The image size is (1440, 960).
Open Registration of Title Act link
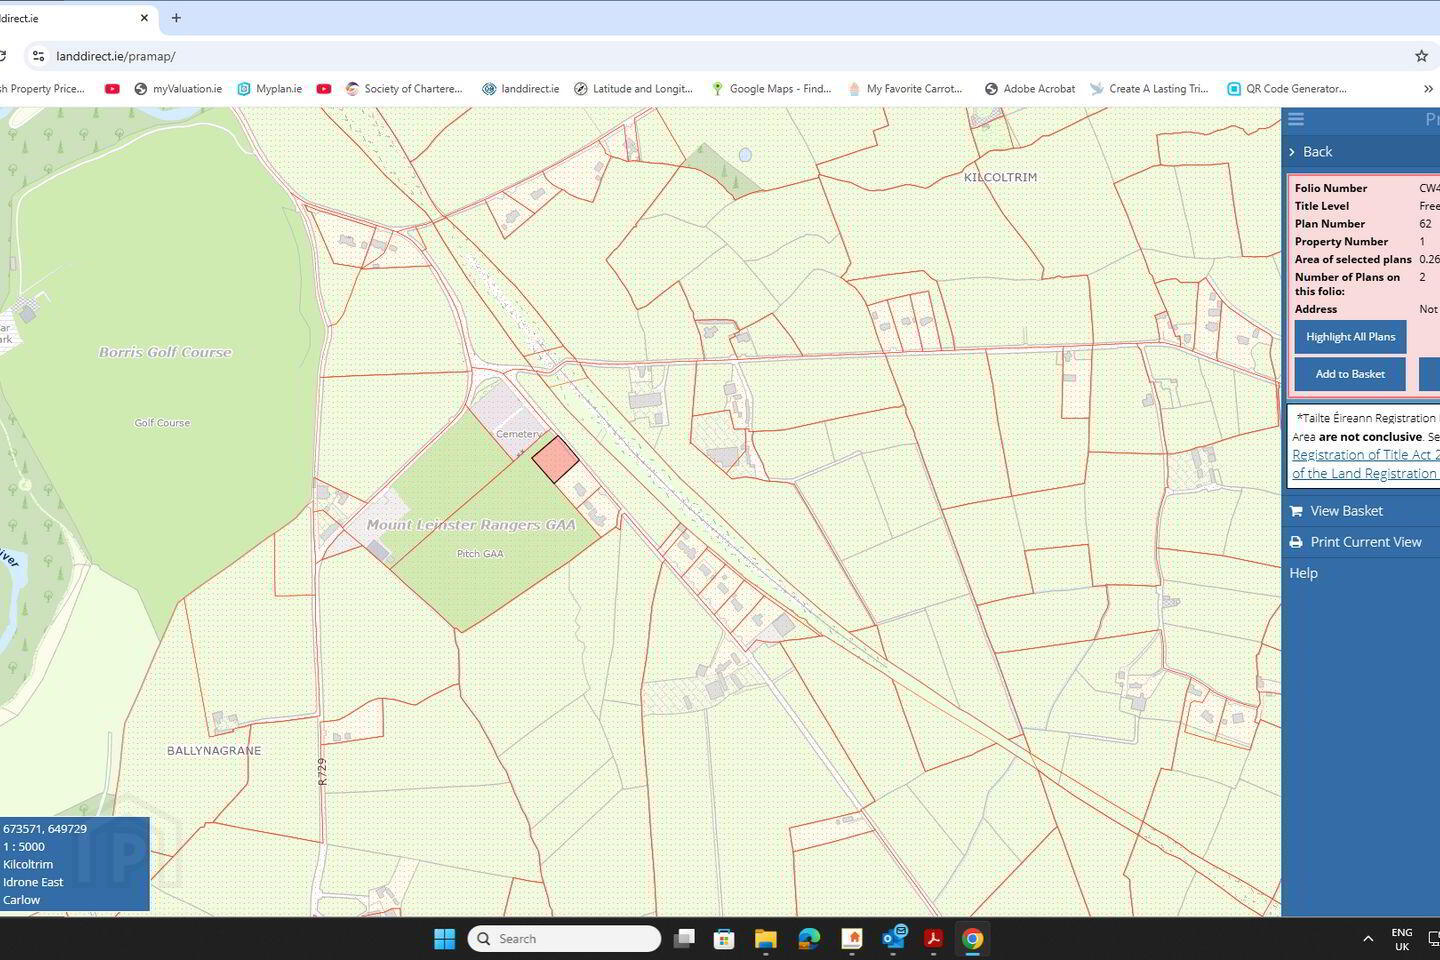point(1366,455)
